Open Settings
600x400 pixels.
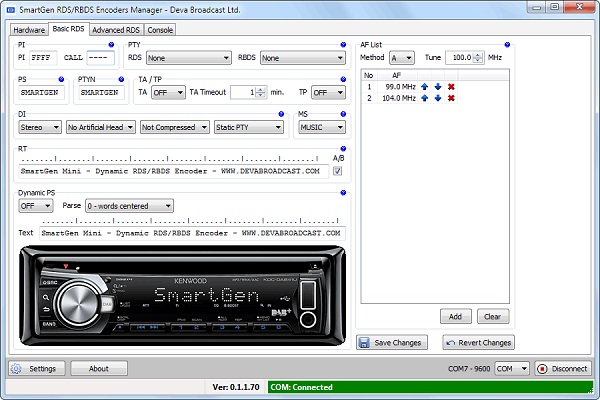click(37, 369)
